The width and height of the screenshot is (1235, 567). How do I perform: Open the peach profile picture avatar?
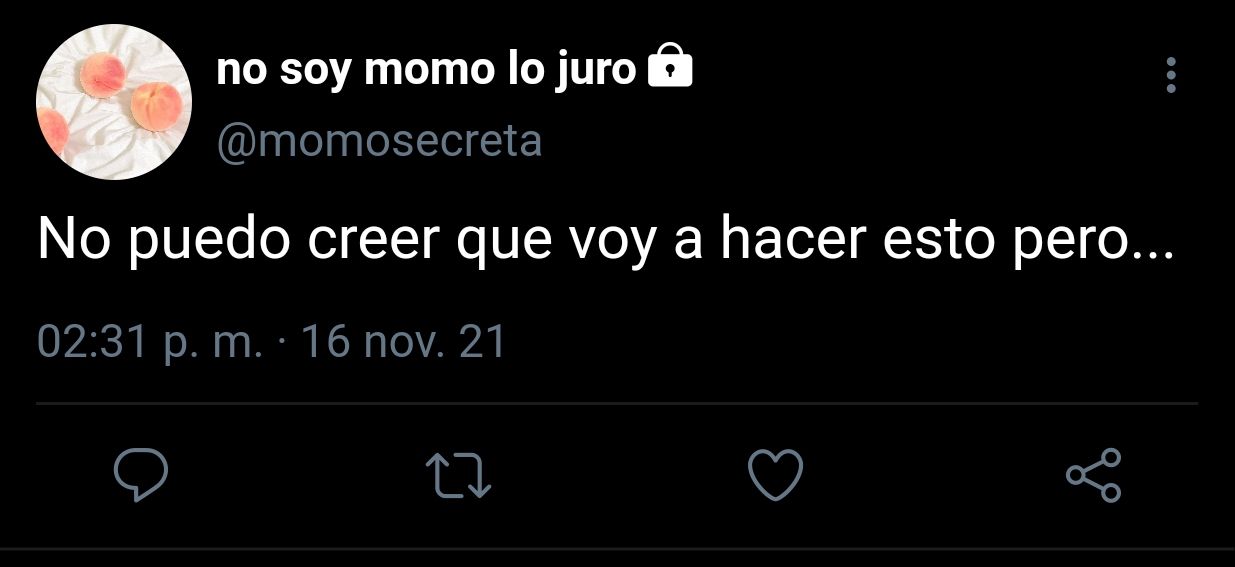pos(114,103)
